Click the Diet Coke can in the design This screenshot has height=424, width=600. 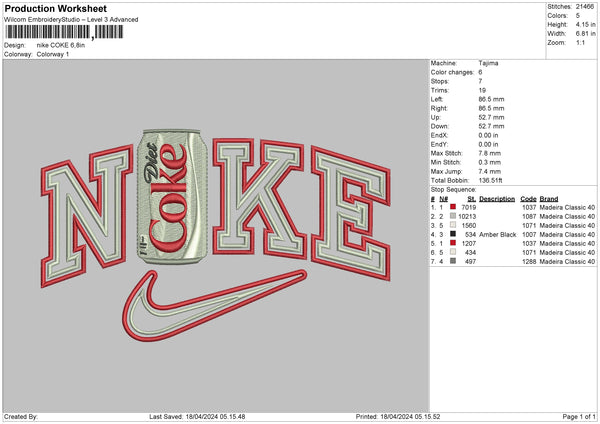pos(173,197)
